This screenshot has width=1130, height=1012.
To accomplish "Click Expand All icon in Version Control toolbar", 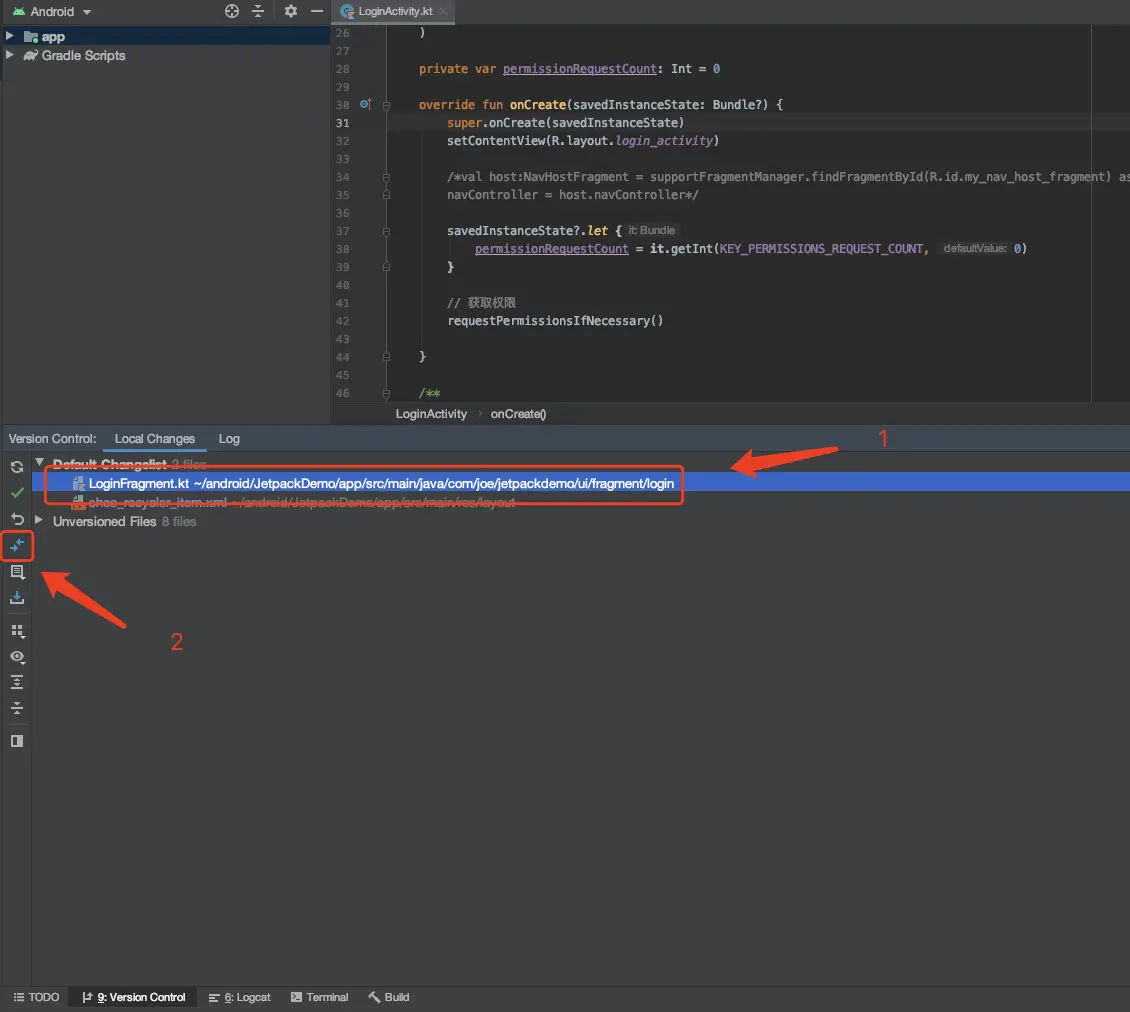I will click(x=17, y=682).
